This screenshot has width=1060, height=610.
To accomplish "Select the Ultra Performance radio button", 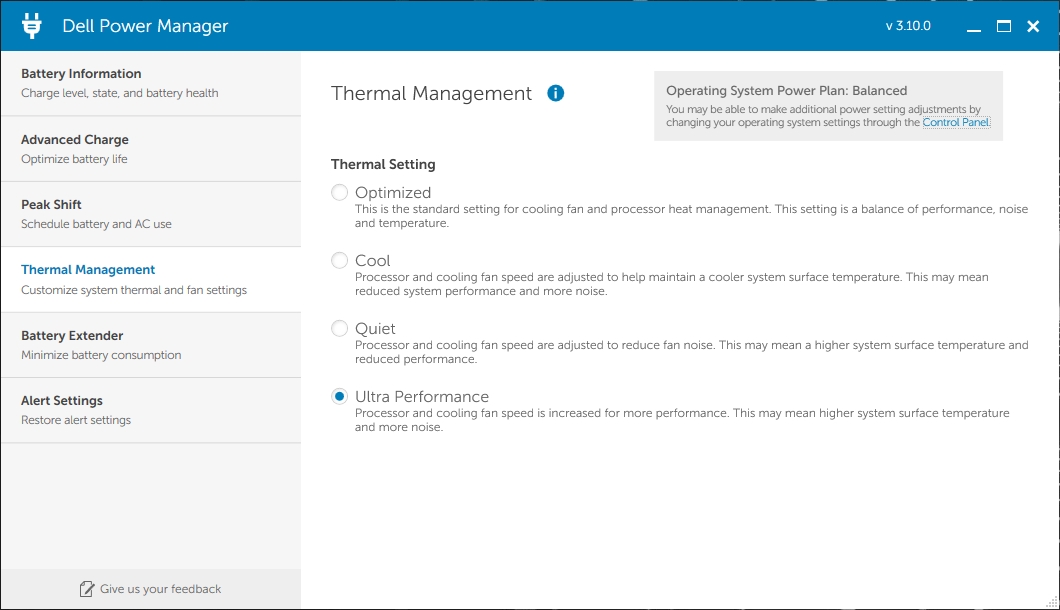I will 340,396.
